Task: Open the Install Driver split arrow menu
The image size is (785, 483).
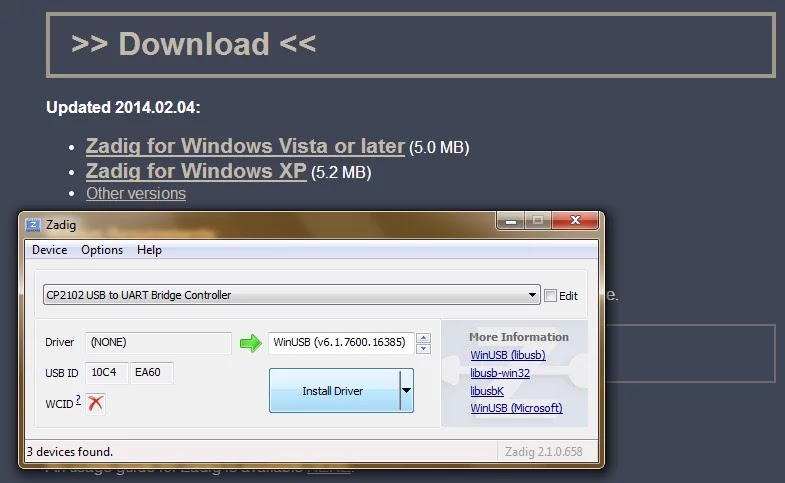Action: tap(407, 390)
